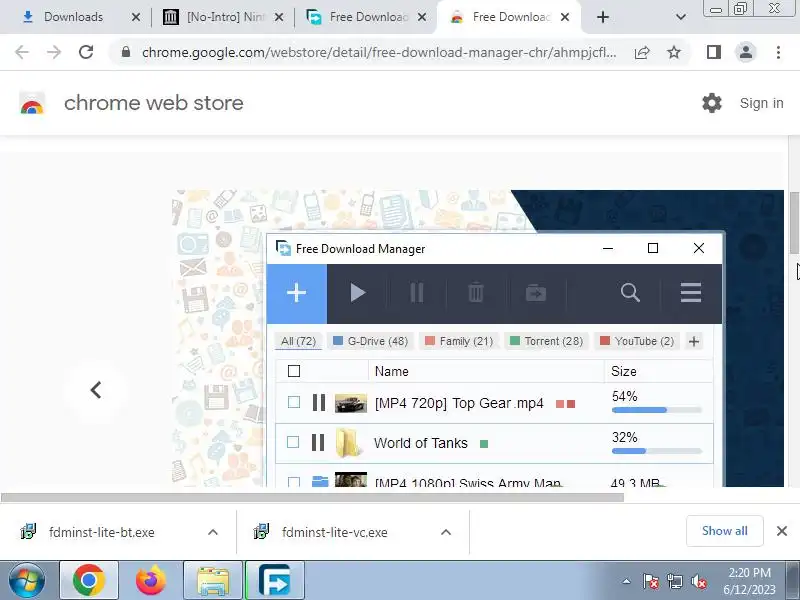Reload the current page
800x600 pixels.
[86, 52]
